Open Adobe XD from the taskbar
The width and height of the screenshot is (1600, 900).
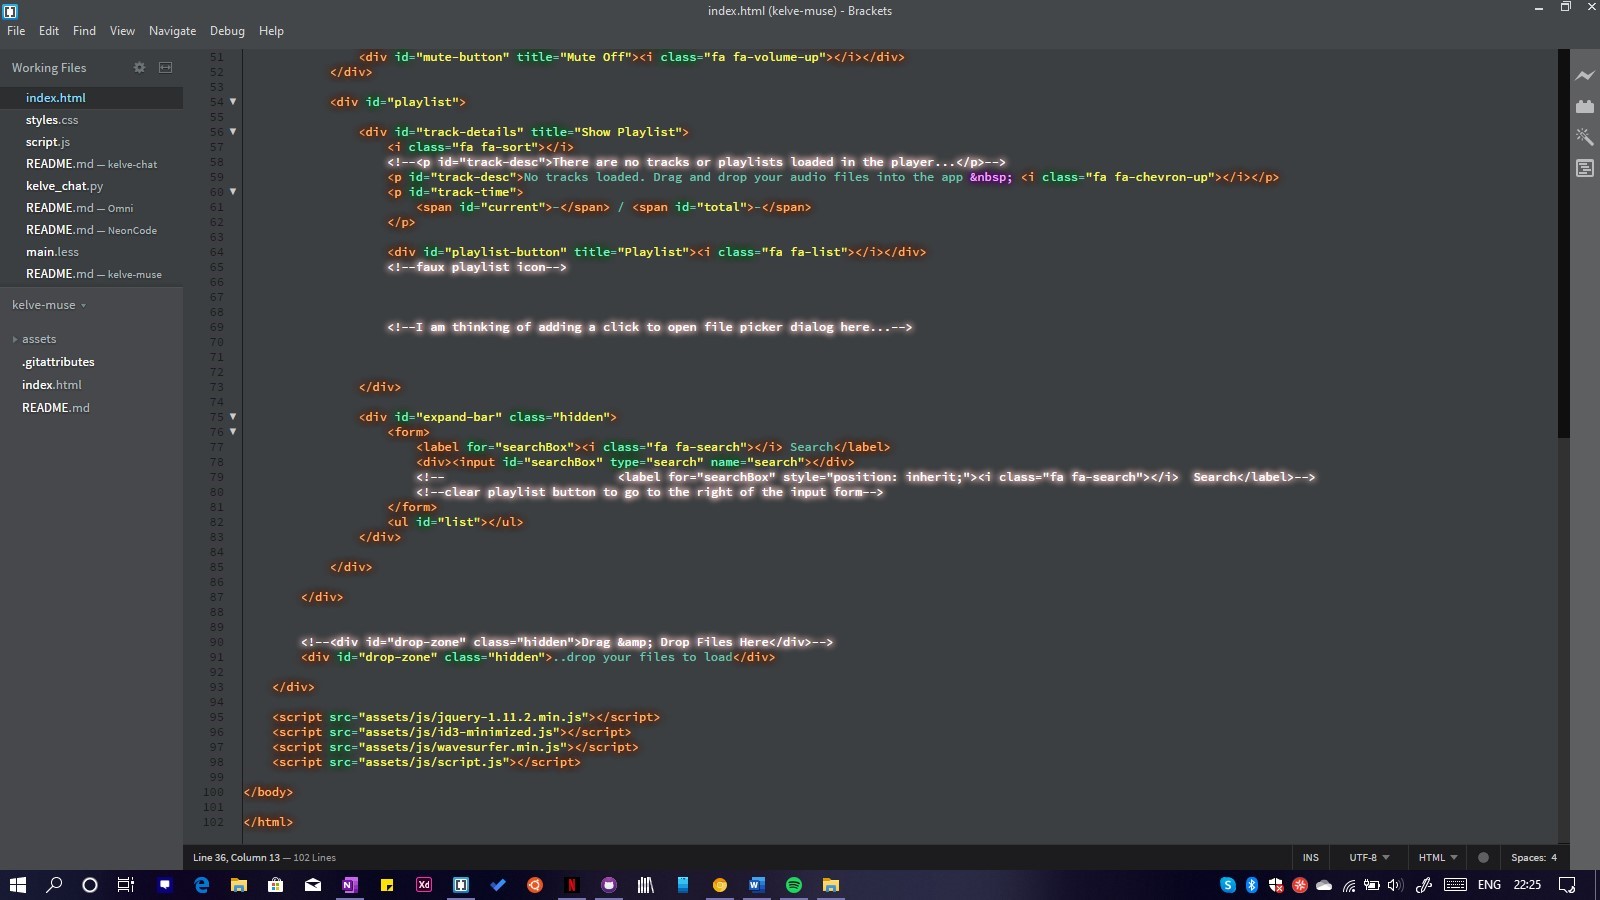[x=424, y=885]
